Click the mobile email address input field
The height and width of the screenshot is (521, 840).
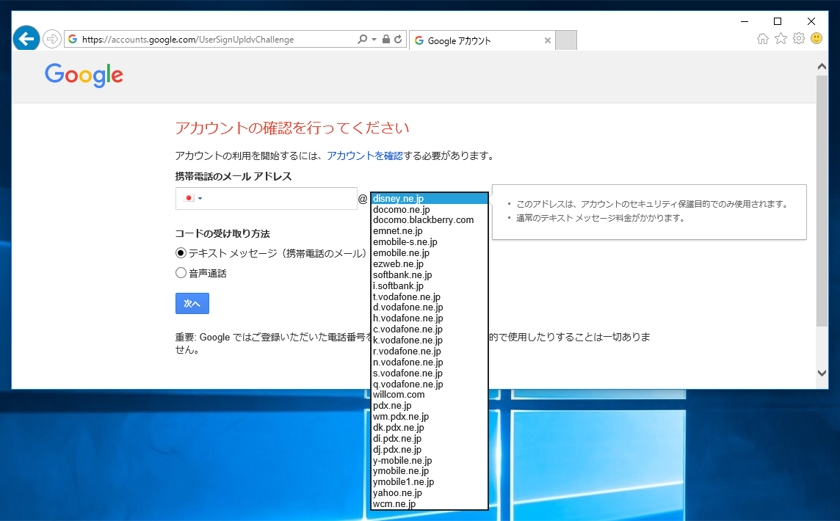pos(266,198)
